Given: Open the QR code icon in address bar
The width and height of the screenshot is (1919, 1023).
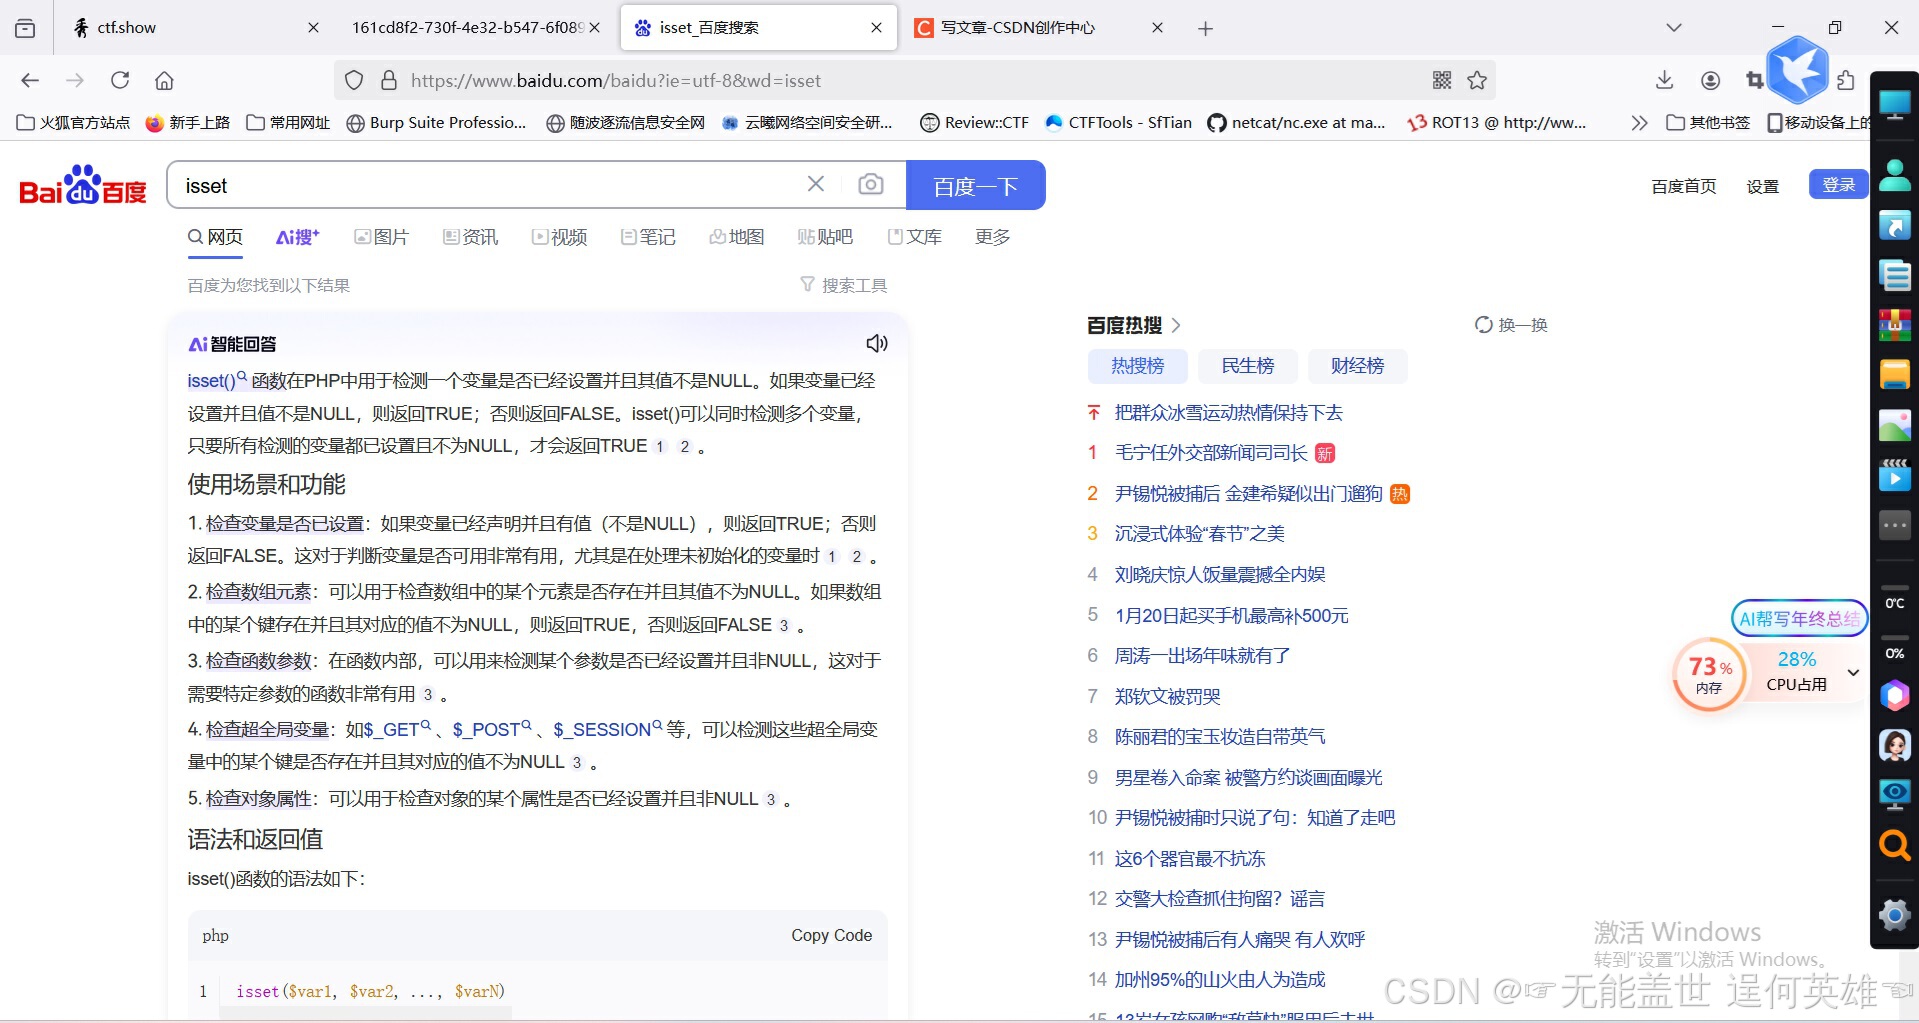Looking at the screenshot, I should [x=1442, y=80].
